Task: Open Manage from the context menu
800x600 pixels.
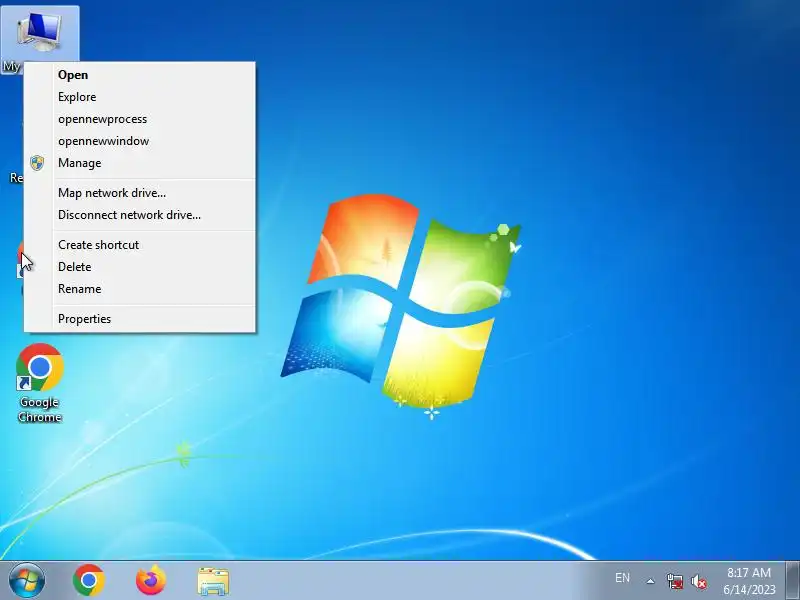Action: click(140, 163)
